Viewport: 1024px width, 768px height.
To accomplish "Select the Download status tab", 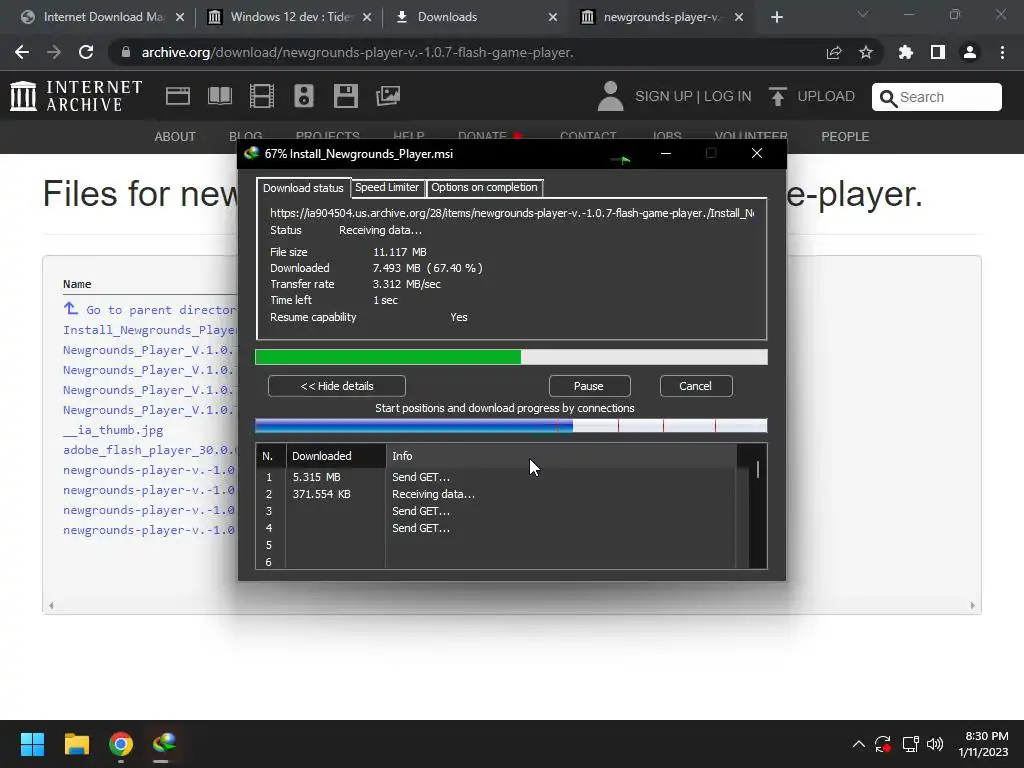I will 303,188.
